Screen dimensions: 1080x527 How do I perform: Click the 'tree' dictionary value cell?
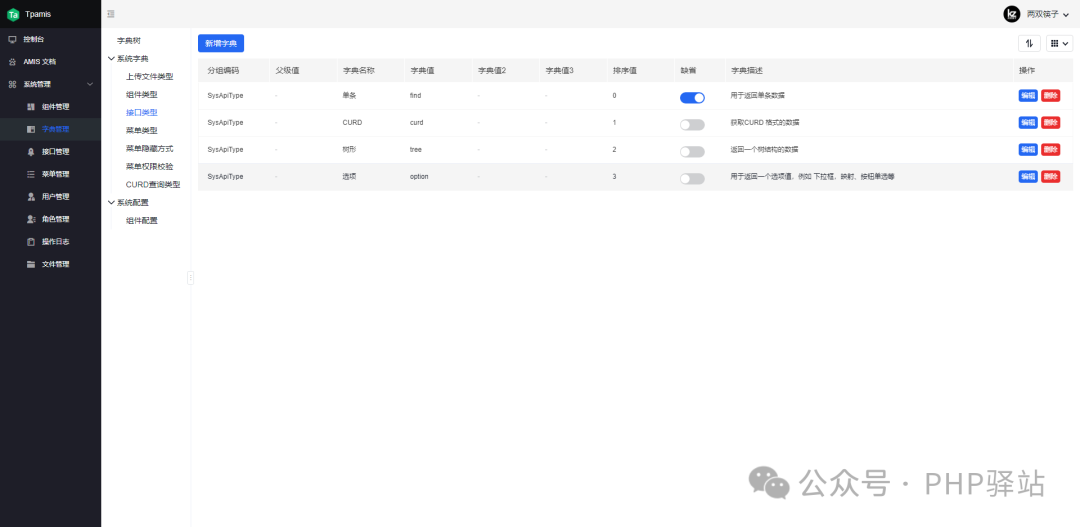coord(415,149)
